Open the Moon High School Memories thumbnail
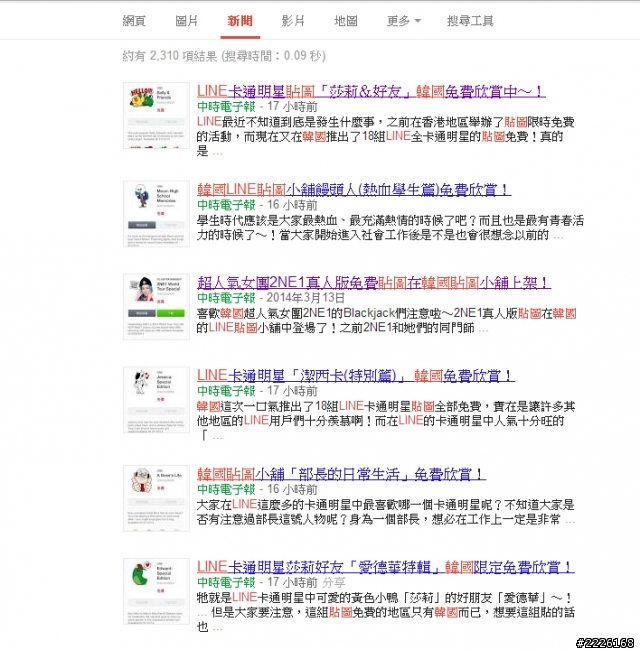 click(156, 214)
